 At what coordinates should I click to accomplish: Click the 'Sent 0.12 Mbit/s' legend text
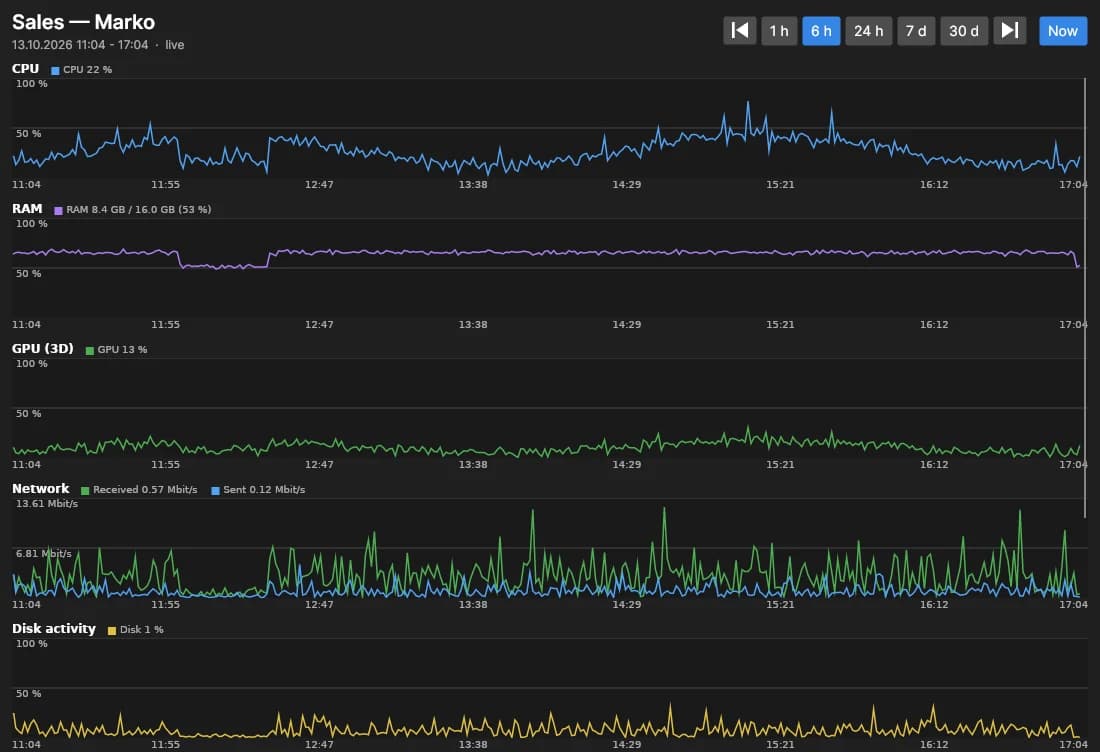point(264,490)
